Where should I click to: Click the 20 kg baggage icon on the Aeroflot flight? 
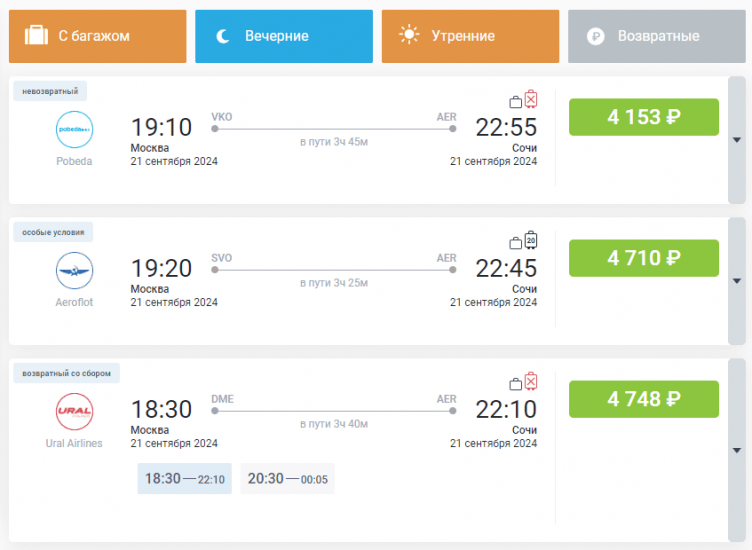(531, 240)
